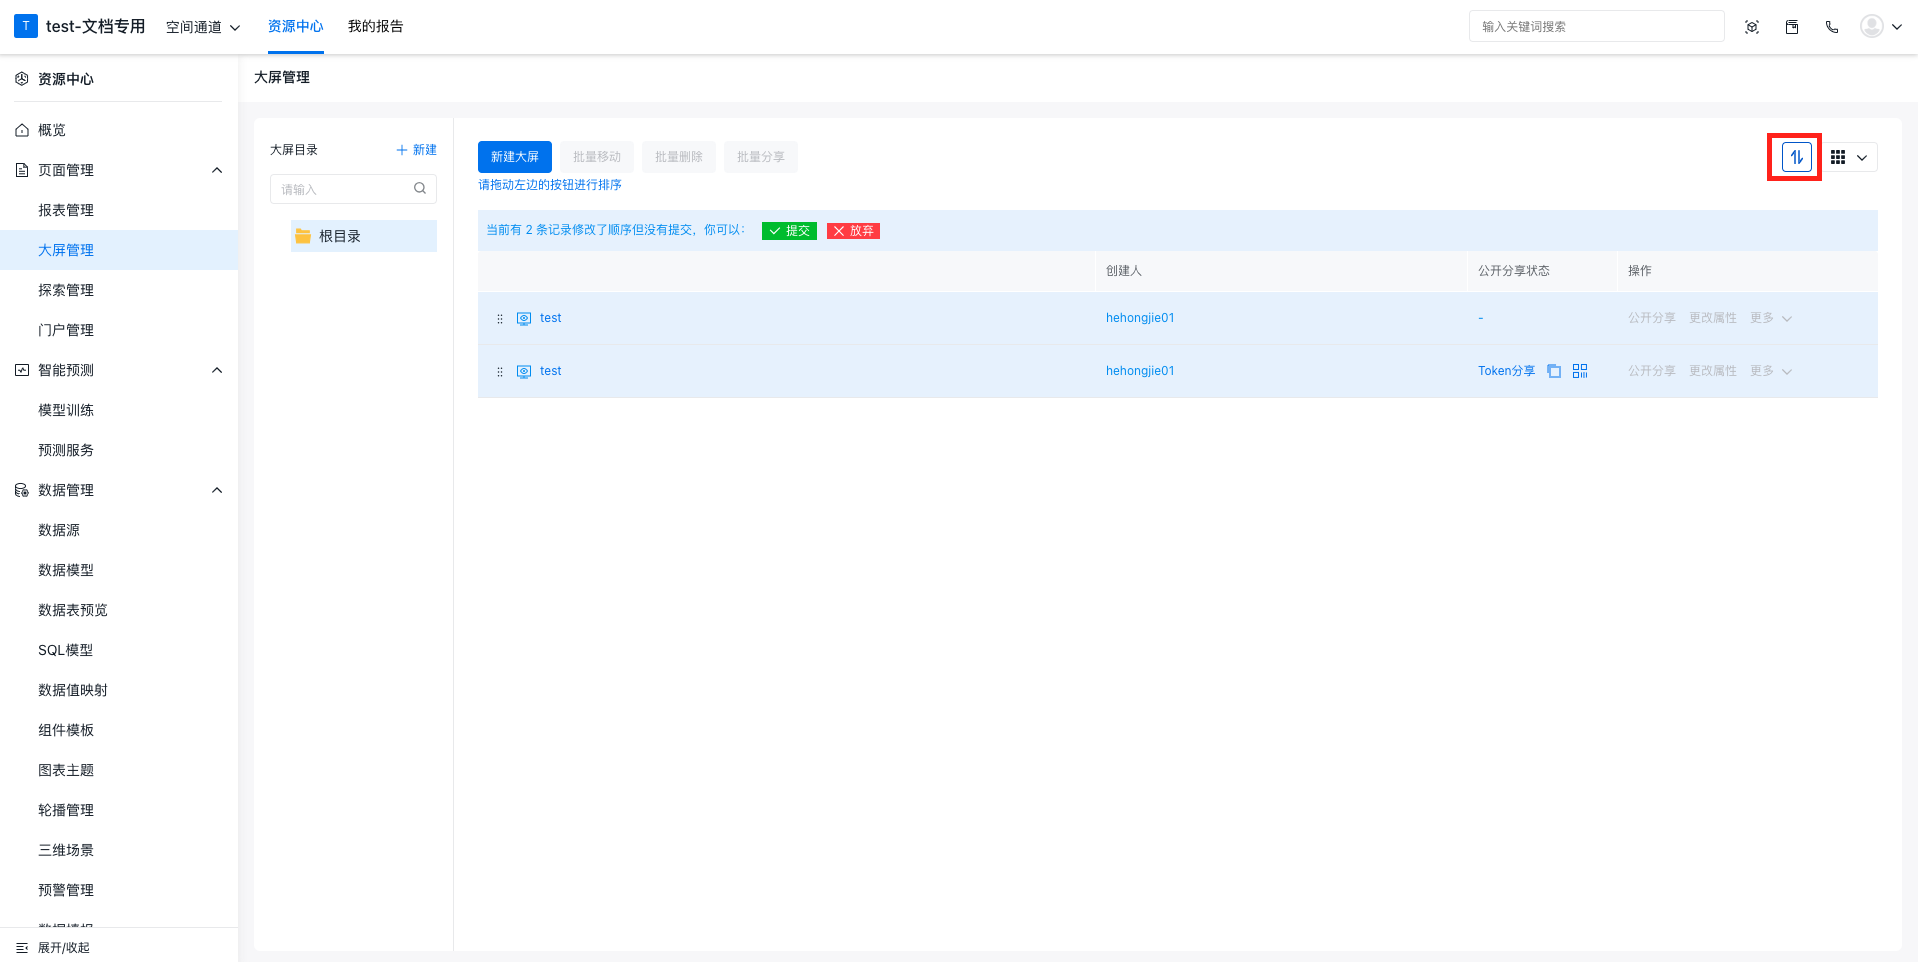Select the 根目录 folder
This screenshot has width=1918, height=962.
click(x=364, y=236)
